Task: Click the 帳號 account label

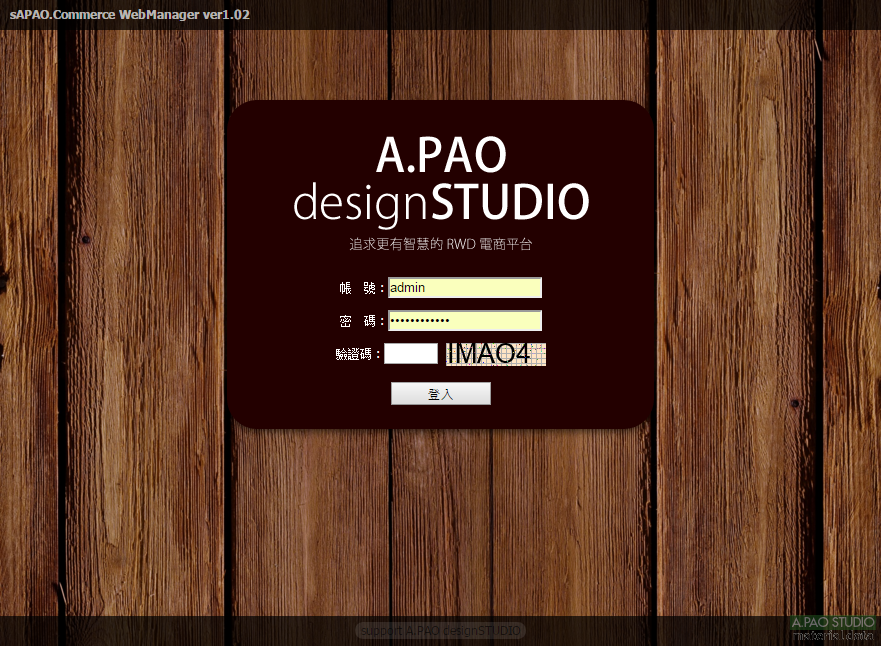Action: [358, 288]
